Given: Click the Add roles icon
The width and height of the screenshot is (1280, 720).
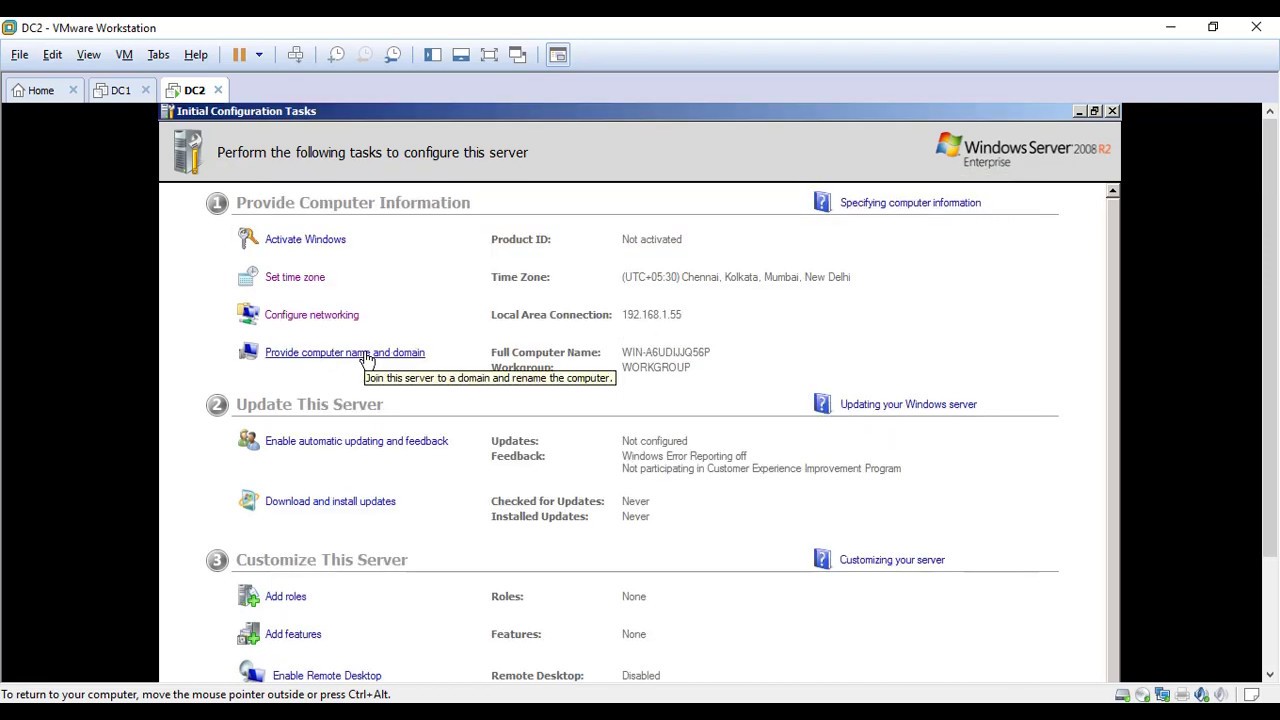Looking at the screenshot, I should click(x=248, y=596).
